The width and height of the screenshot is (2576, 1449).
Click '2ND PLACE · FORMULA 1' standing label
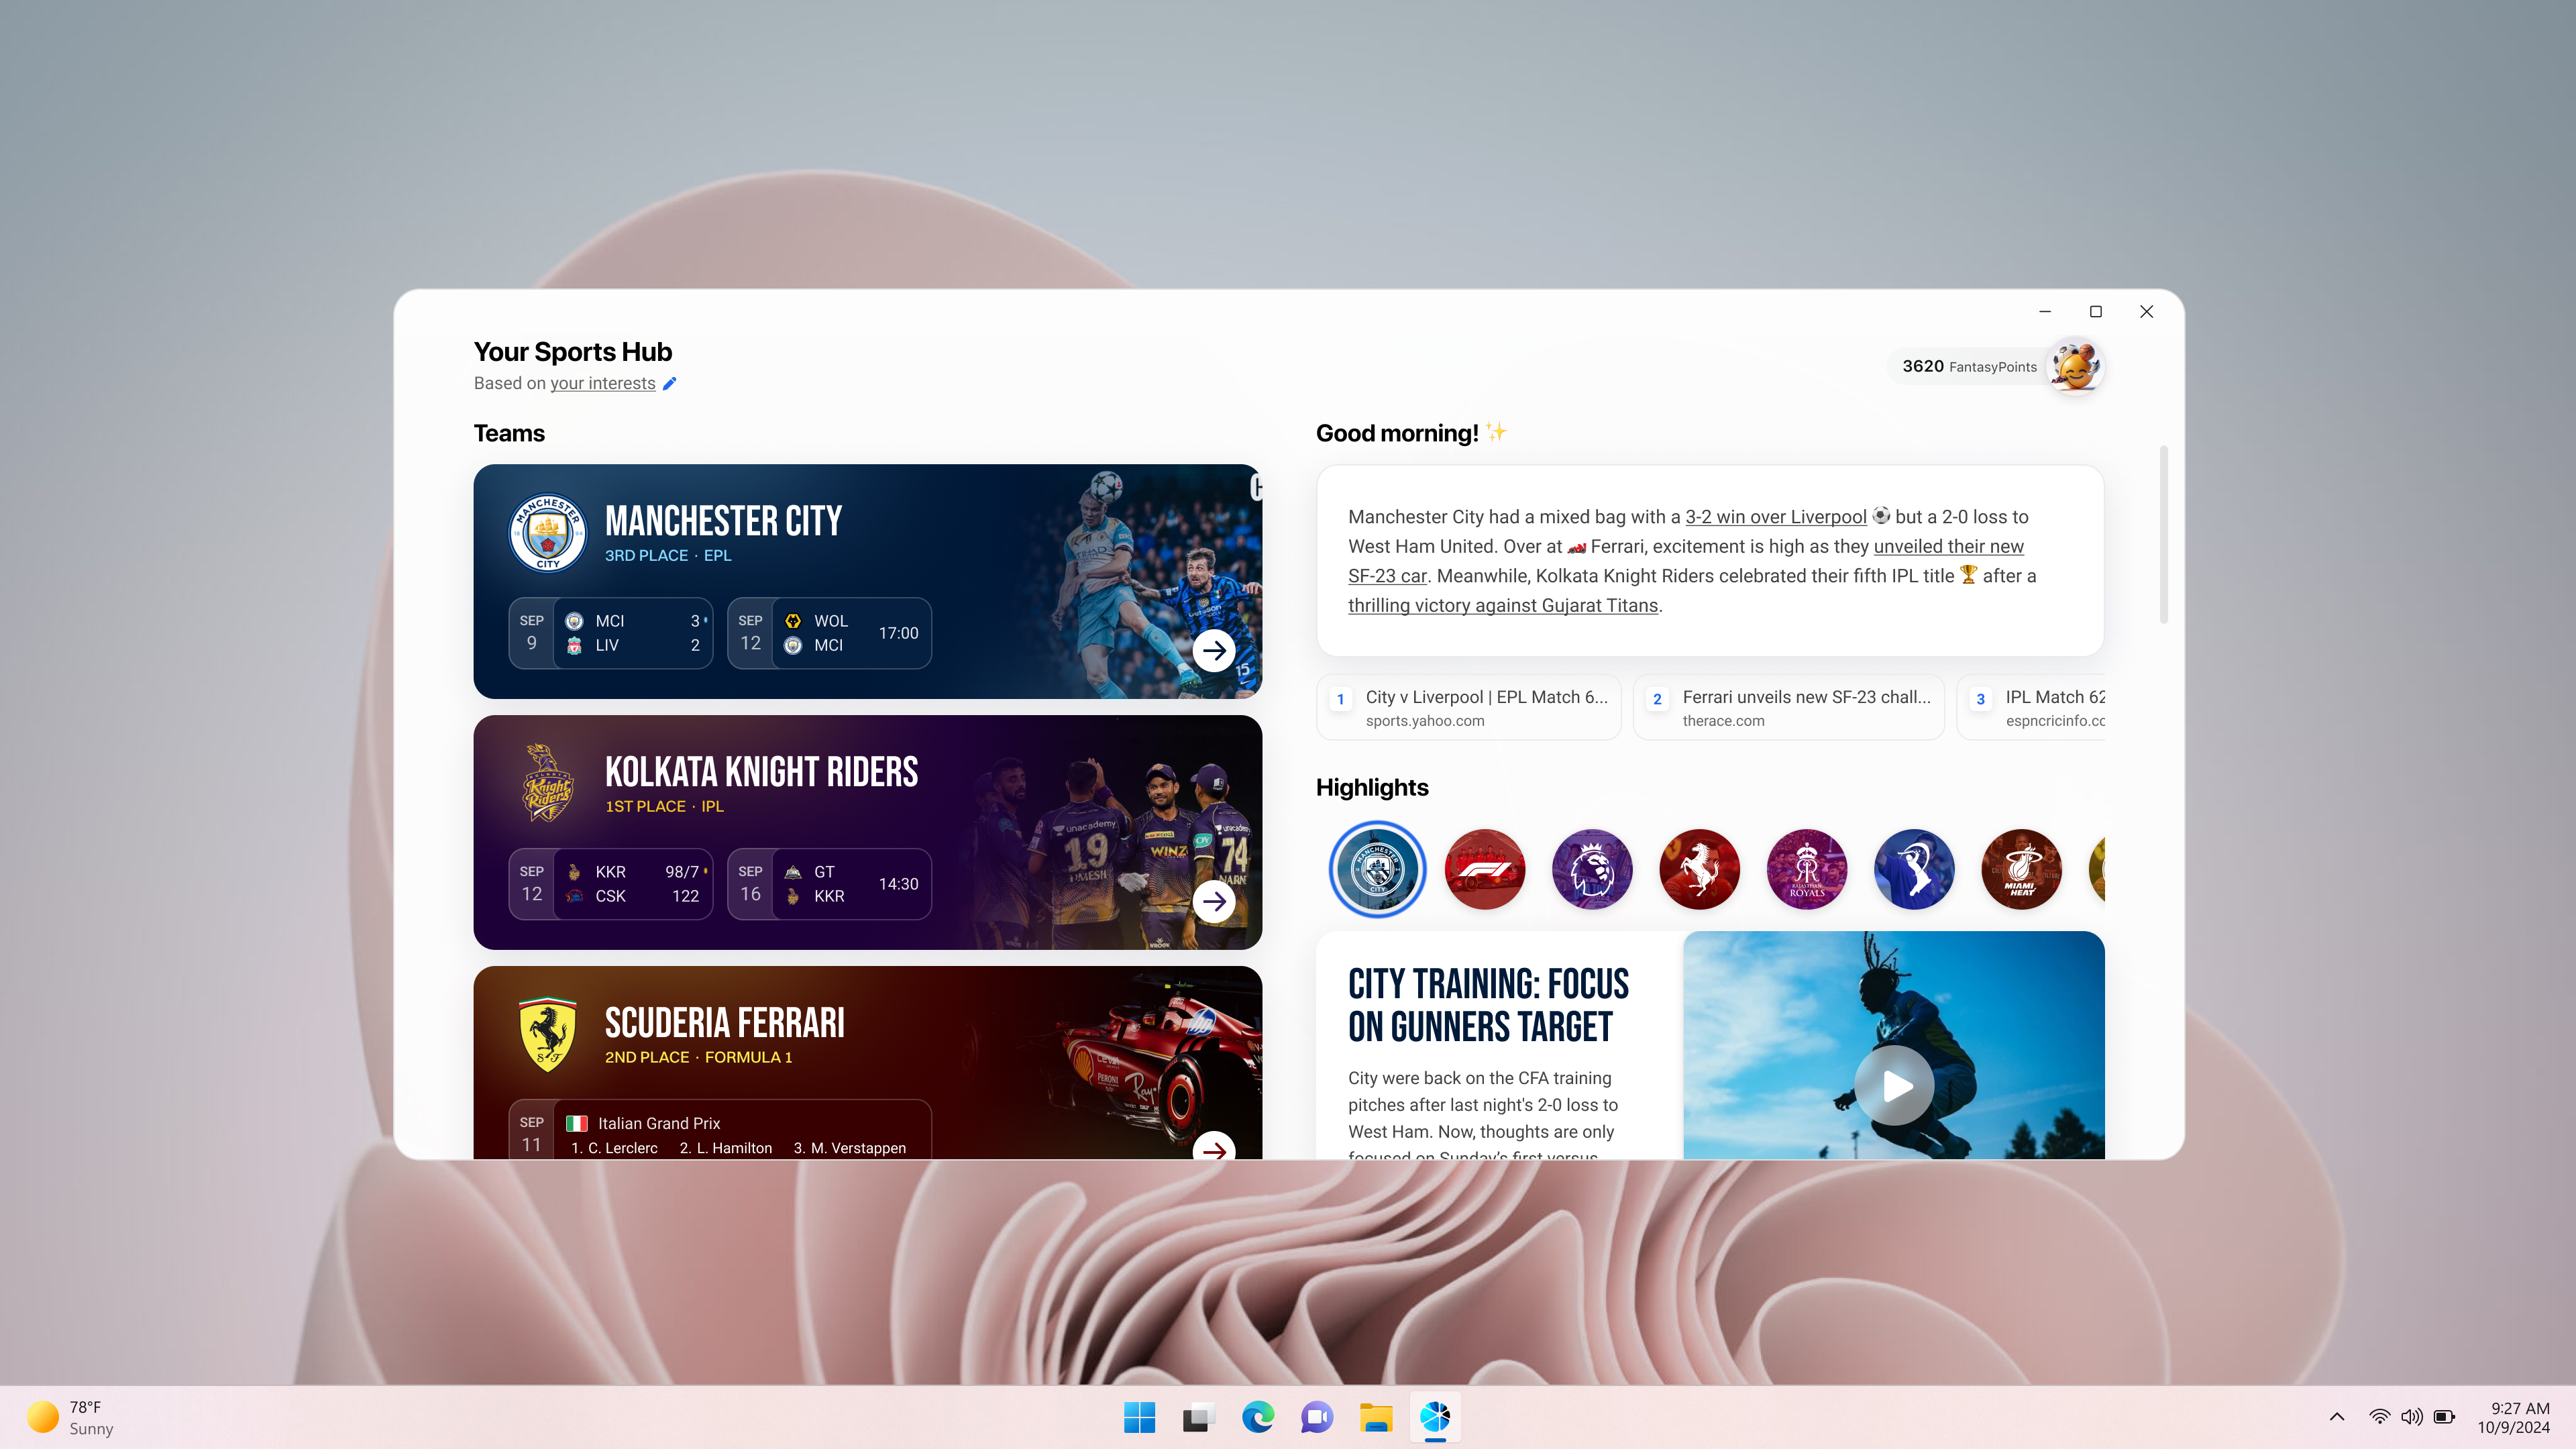(698, 1058)
